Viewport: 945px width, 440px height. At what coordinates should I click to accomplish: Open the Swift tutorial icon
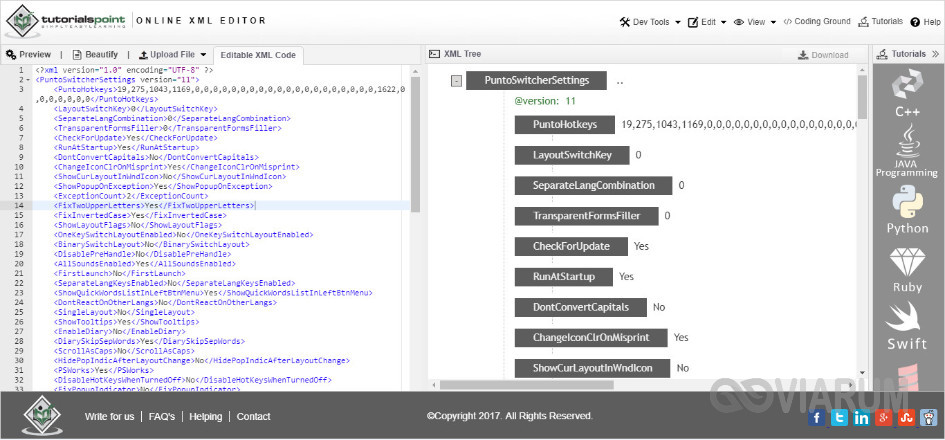click(x=907, y=326)
